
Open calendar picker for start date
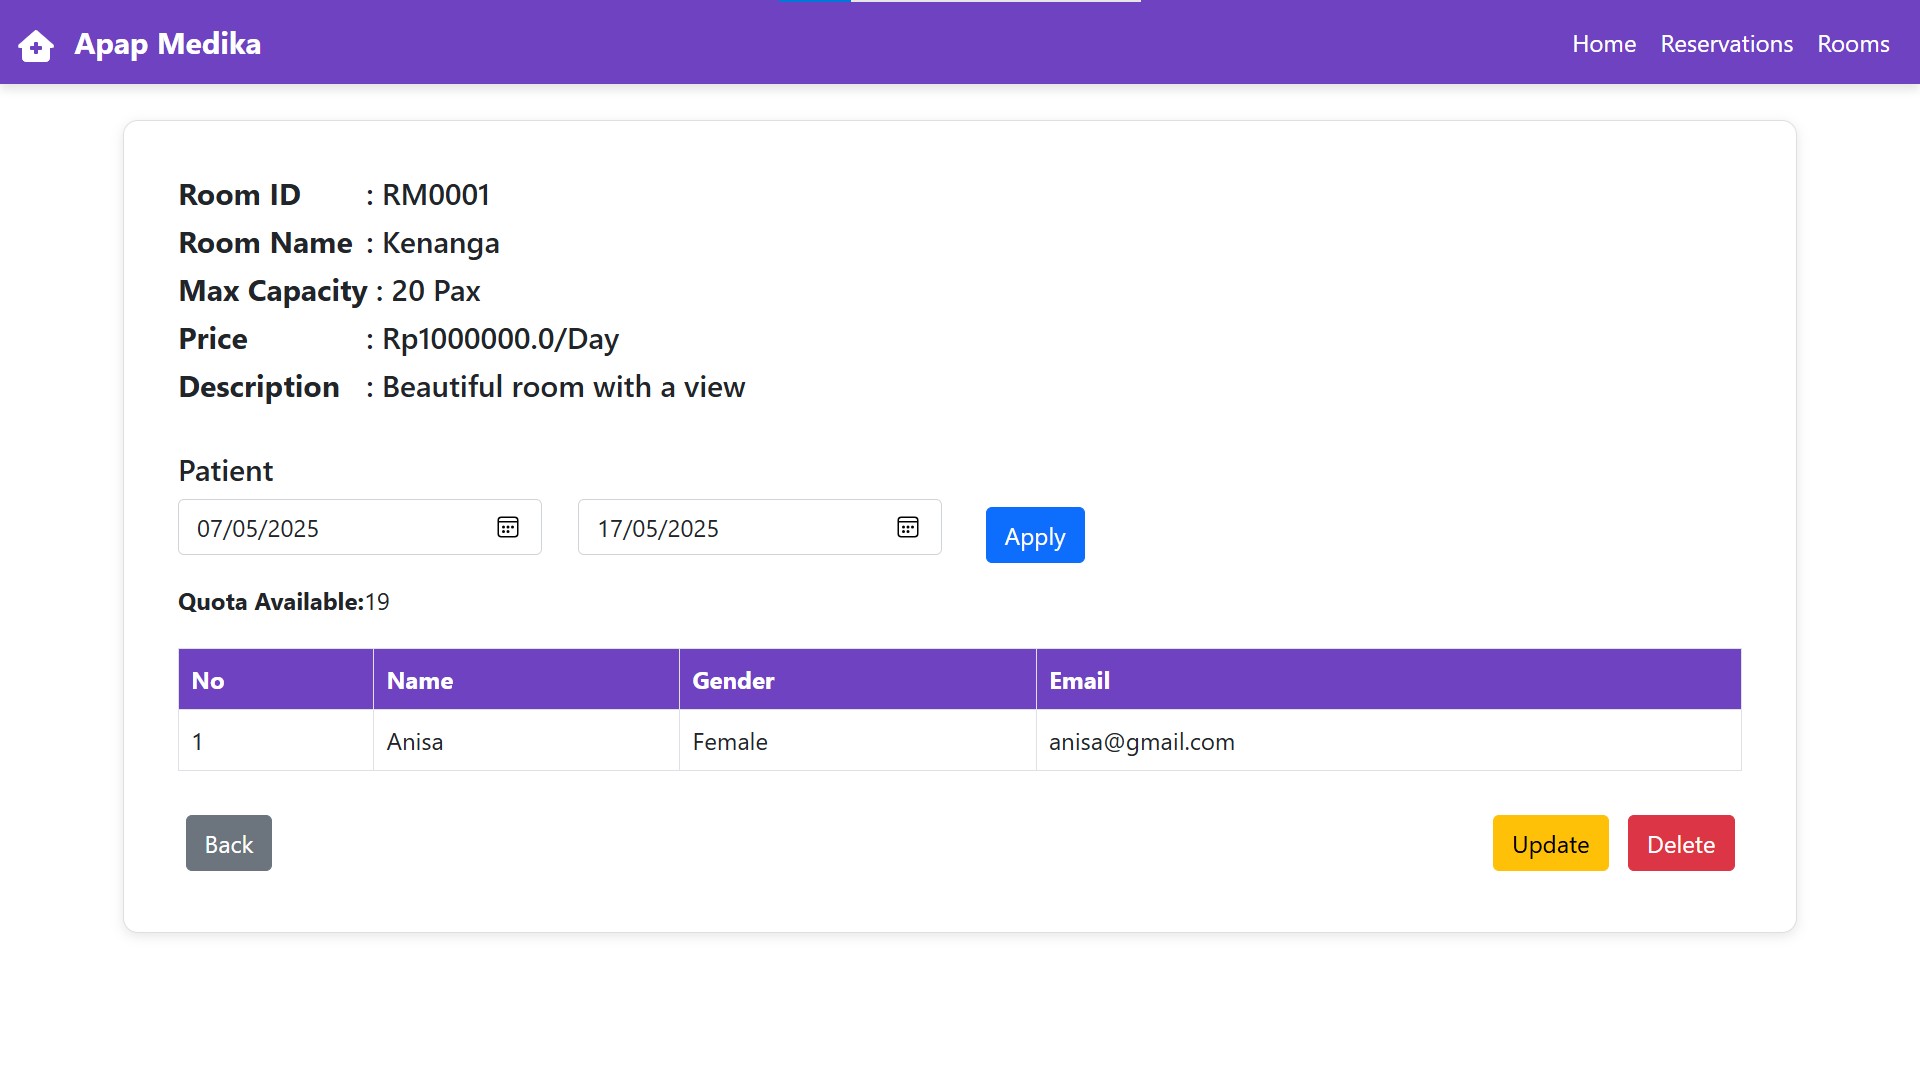pyautogui.click(x=508, y=528)
